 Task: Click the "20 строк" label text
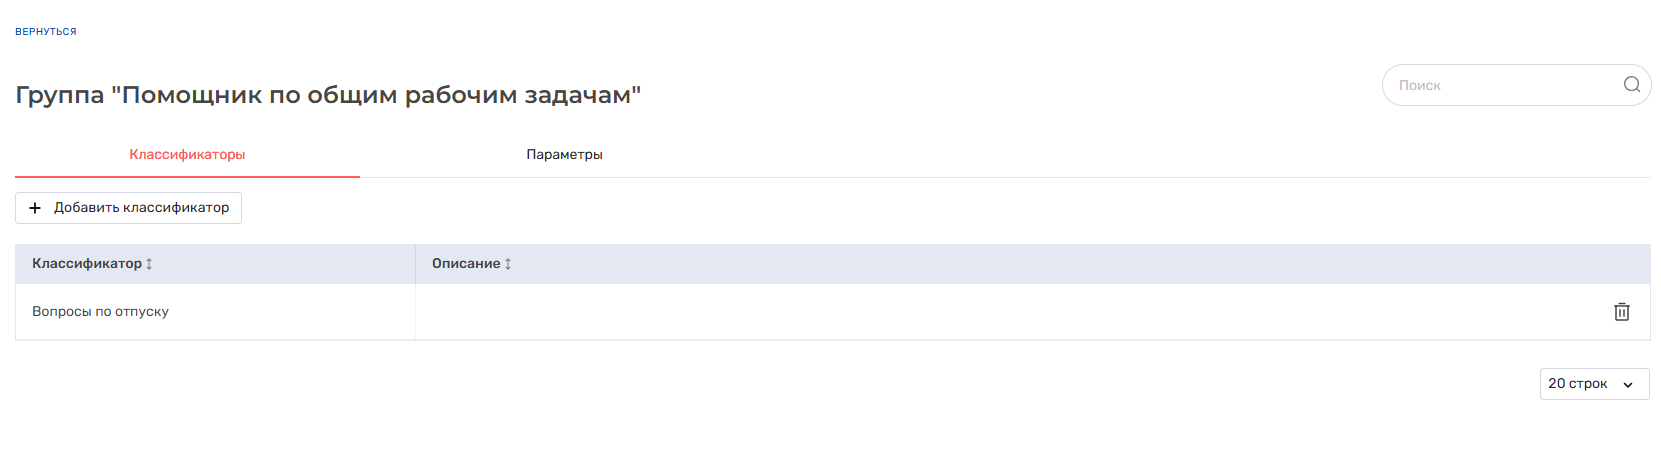click(x=1577, y=384)
